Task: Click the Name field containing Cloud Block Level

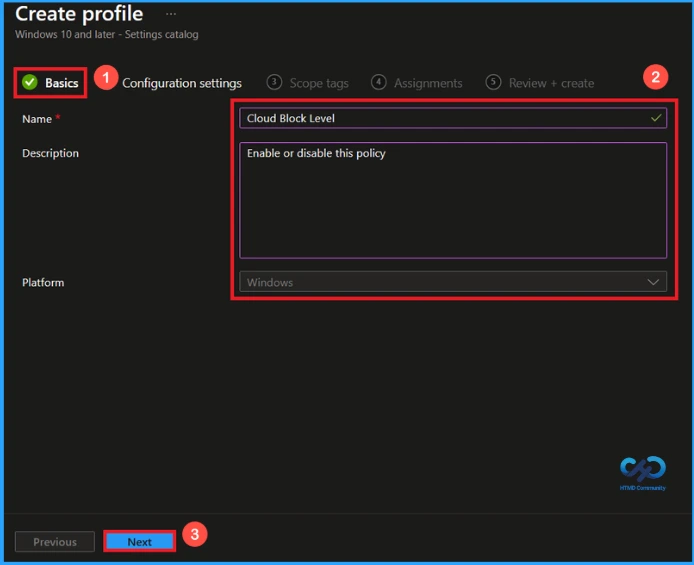Action: [453, 118]
